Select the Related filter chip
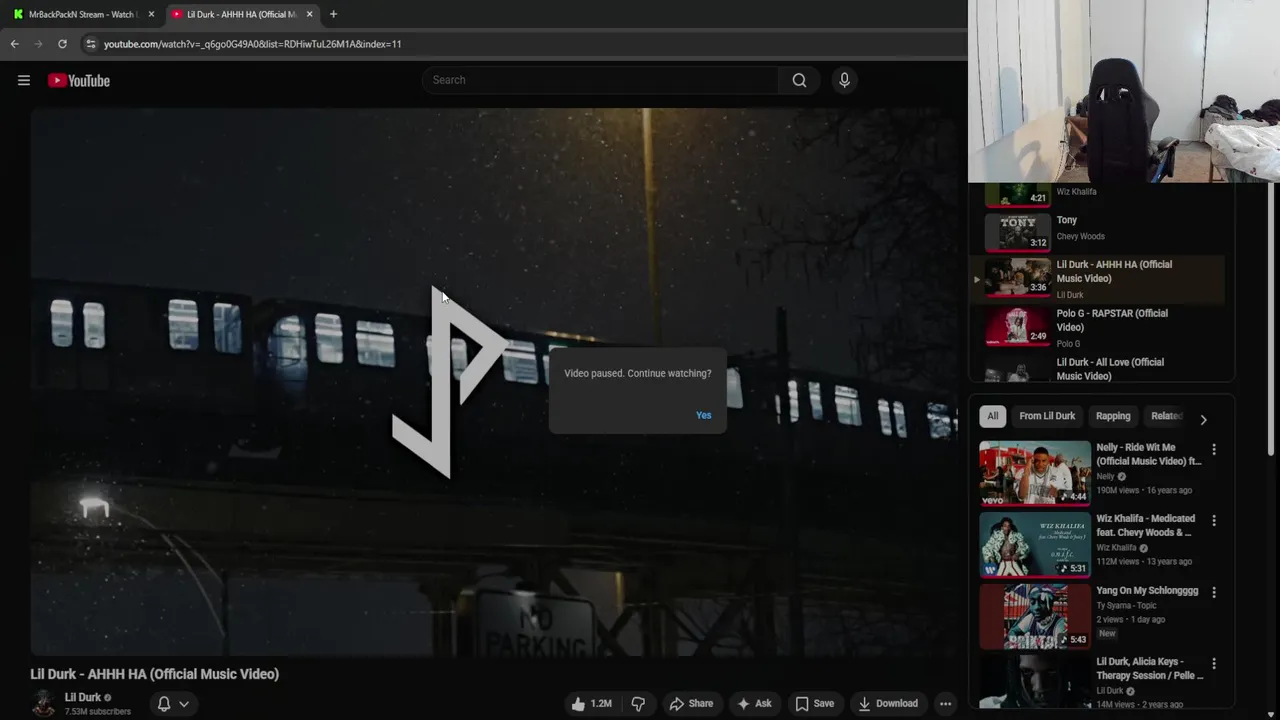Viewport: 1280px width, 720px height. 1166,416
